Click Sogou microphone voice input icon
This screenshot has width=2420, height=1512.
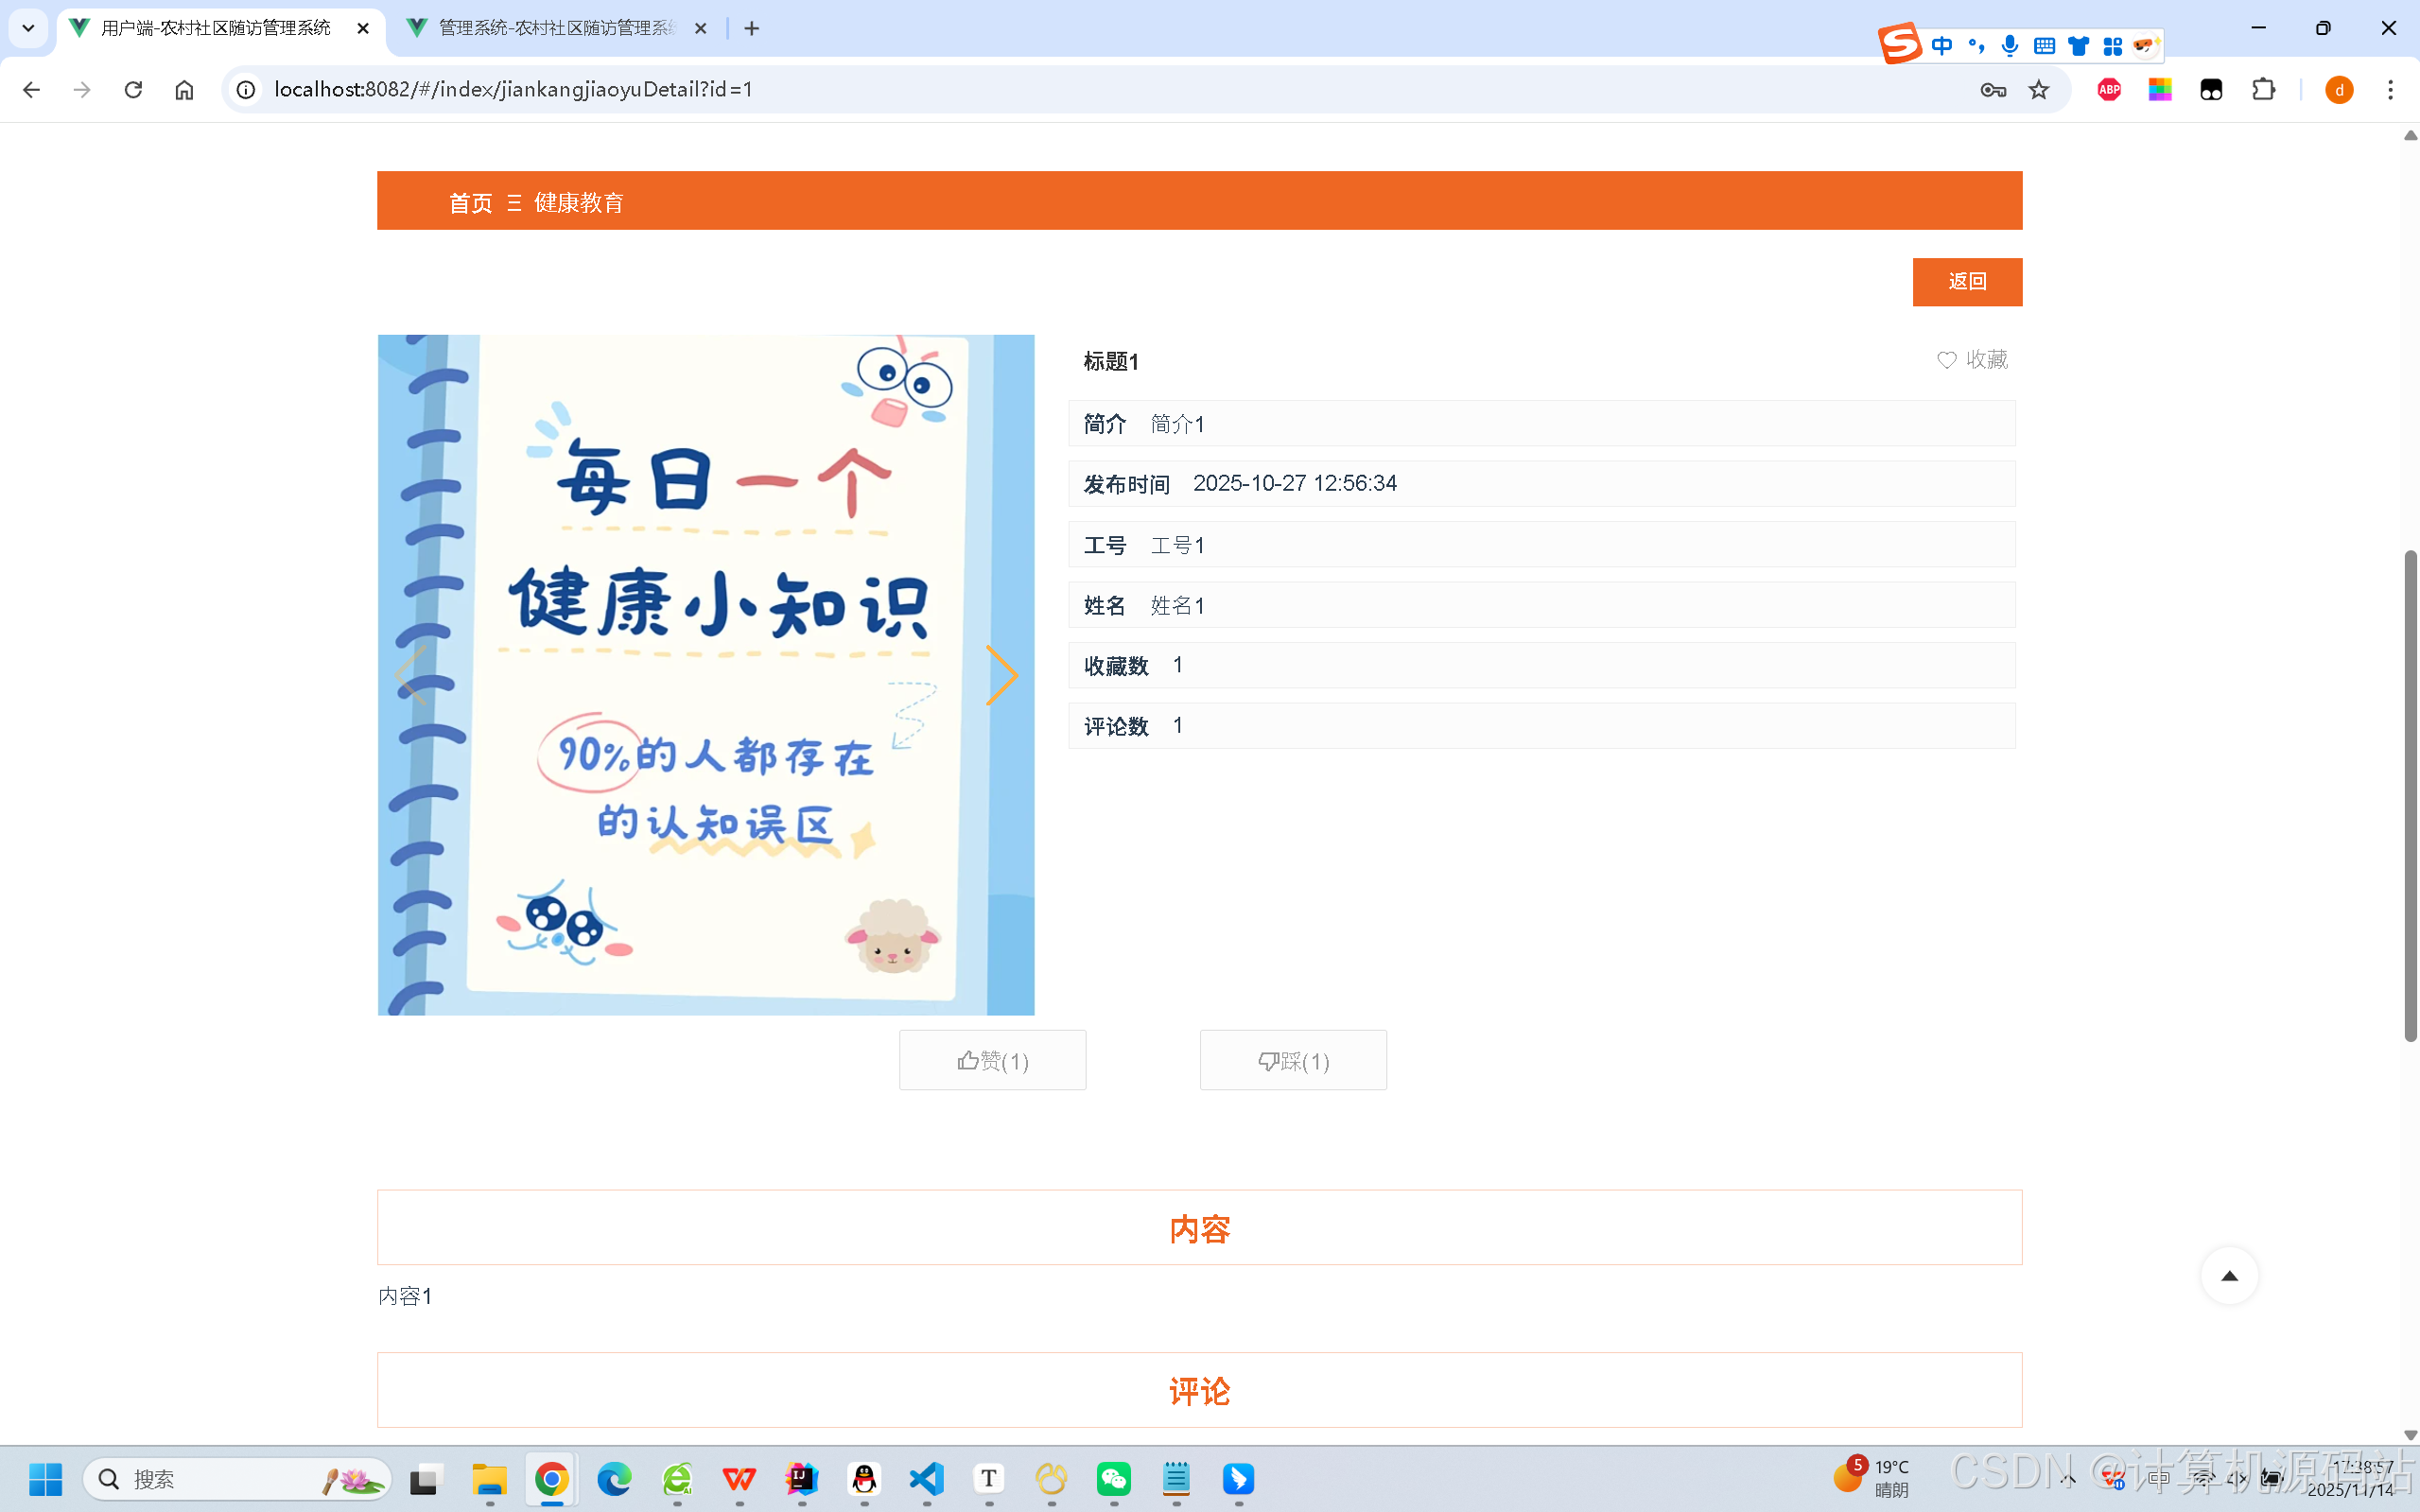[2009, 46]
